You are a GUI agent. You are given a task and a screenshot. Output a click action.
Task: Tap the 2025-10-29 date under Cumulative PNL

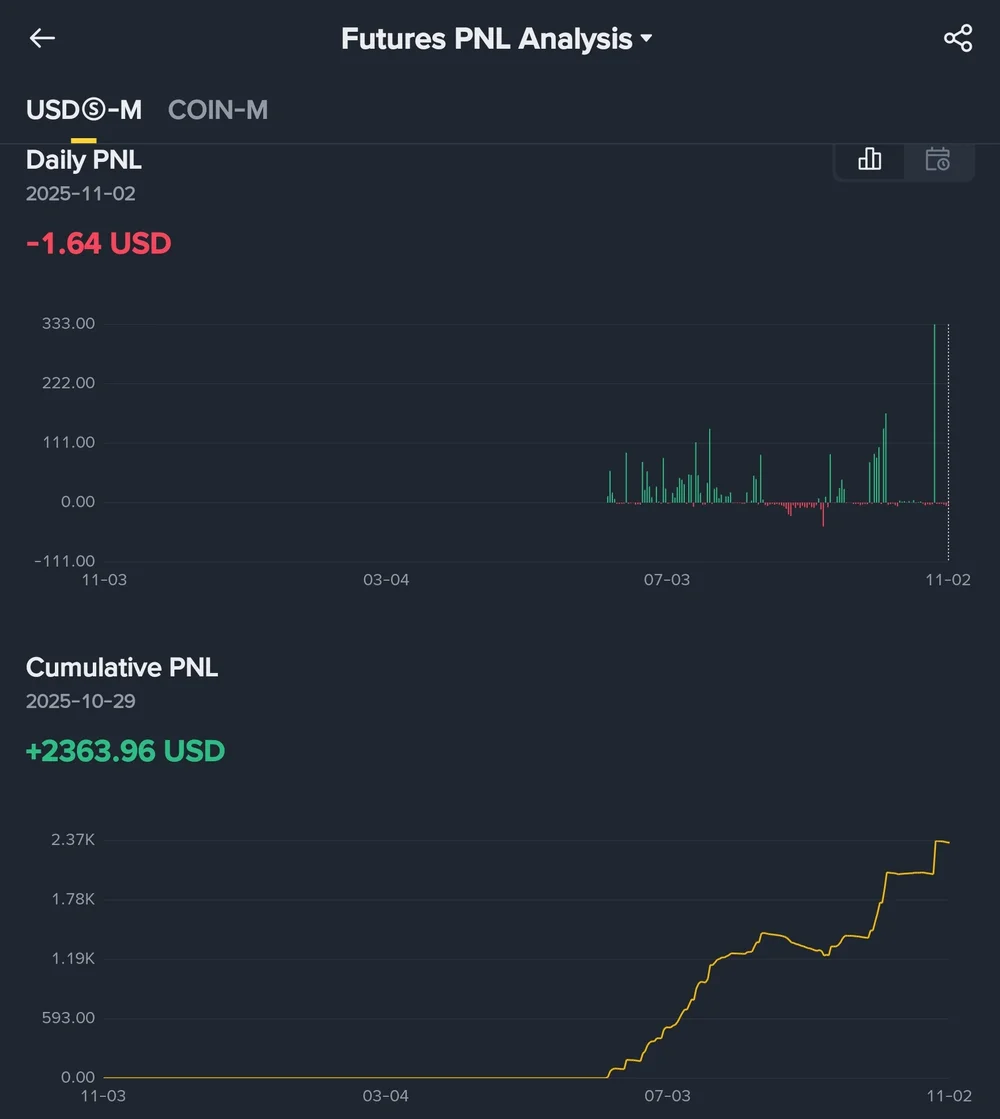(81, 701)
